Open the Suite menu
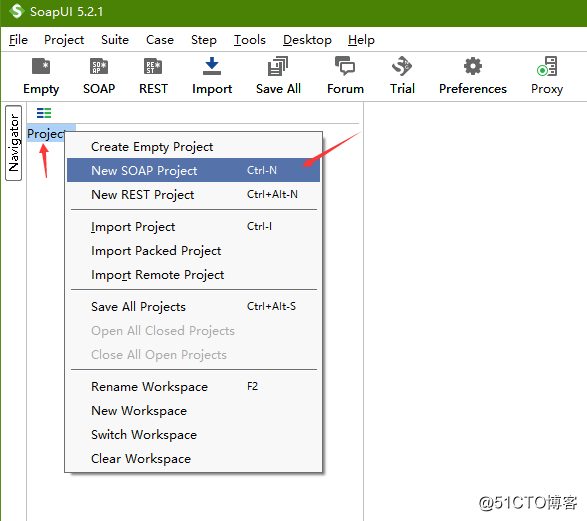The height and width of the screenshot is (521, 587). (x=115, y=40)
